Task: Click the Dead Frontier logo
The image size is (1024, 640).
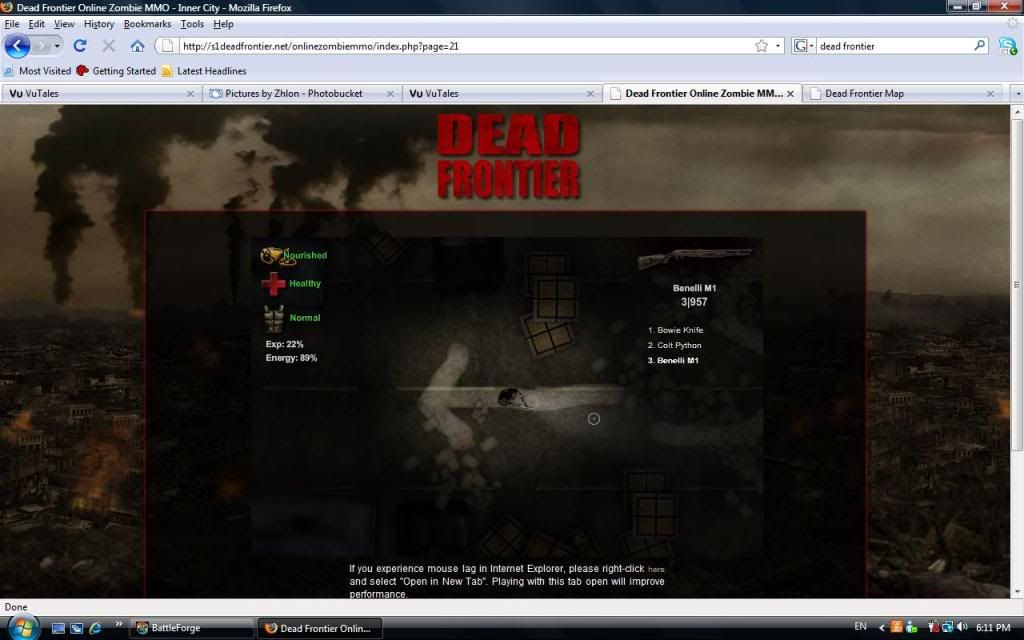Action: [x=509, y=156]
